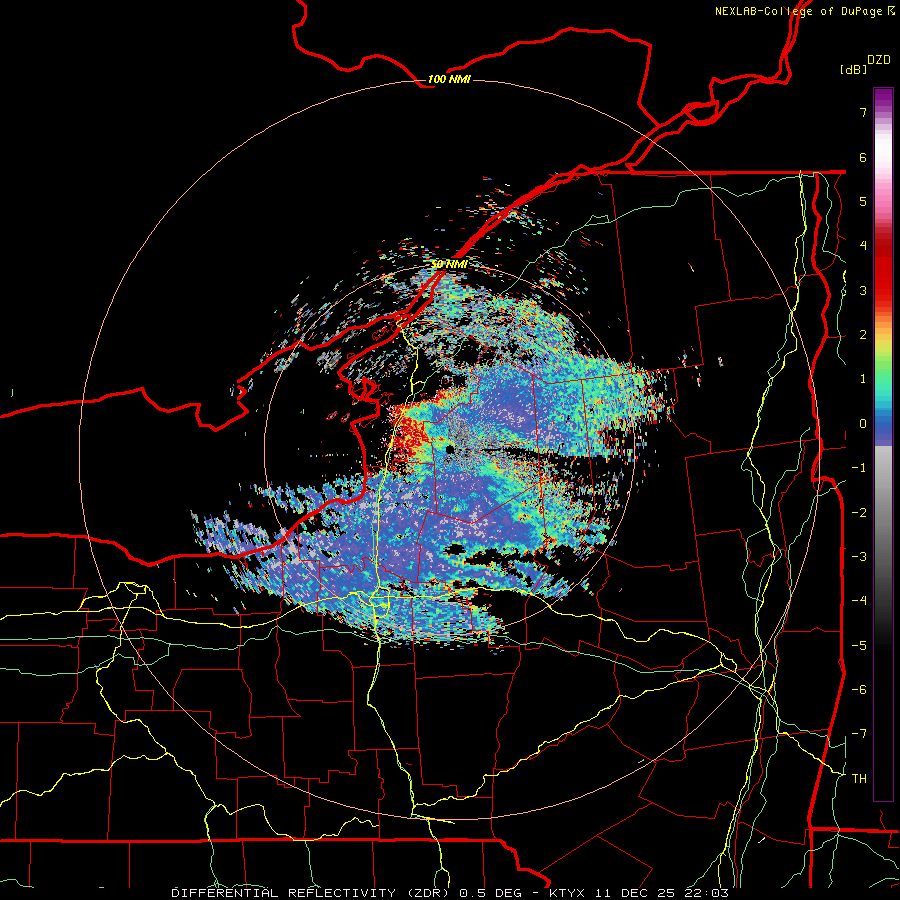Click the 0 value on the color scale
This screenshot has width=900, height=900.
(863, 424)
